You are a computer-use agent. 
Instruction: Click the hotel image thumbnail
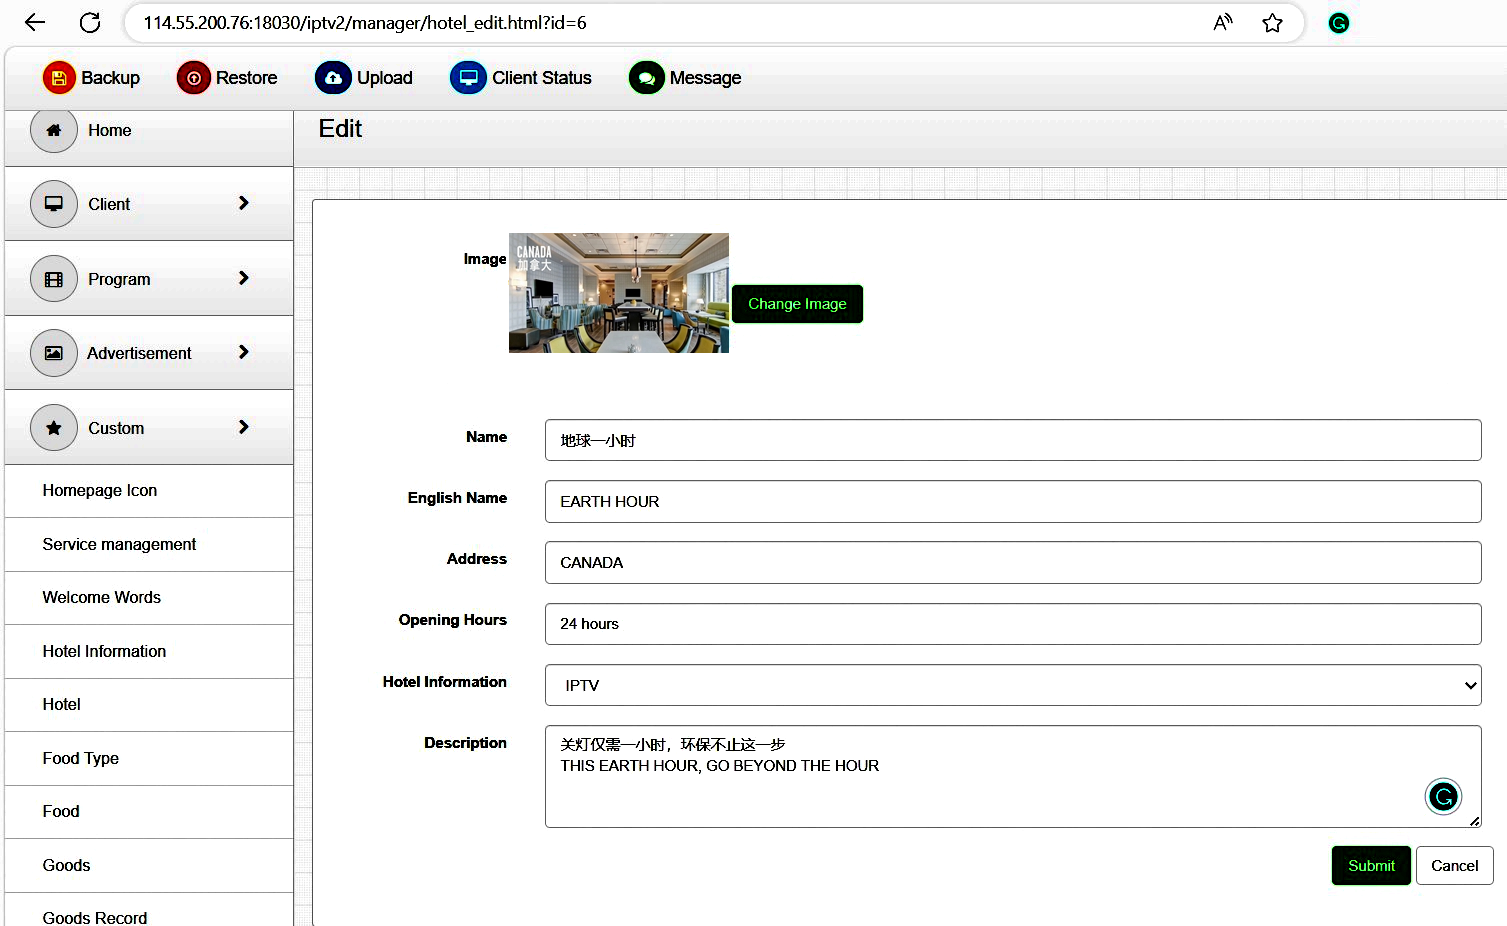pyautogui.click(x=619, y=293)
